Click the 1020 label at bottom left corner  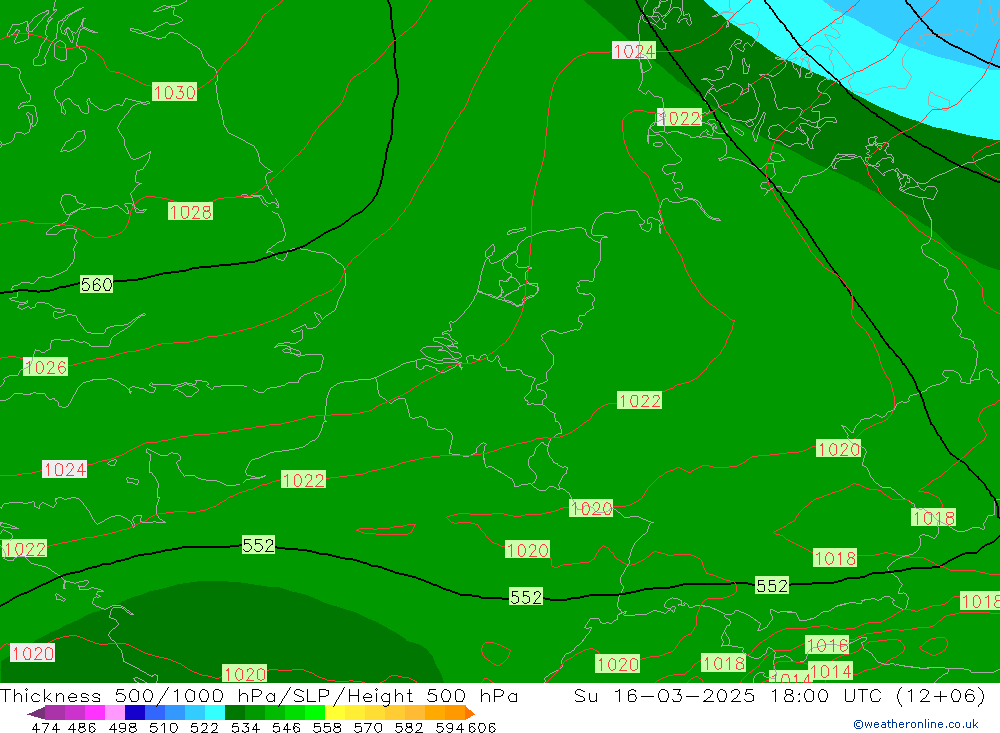(x=33, y=653)
